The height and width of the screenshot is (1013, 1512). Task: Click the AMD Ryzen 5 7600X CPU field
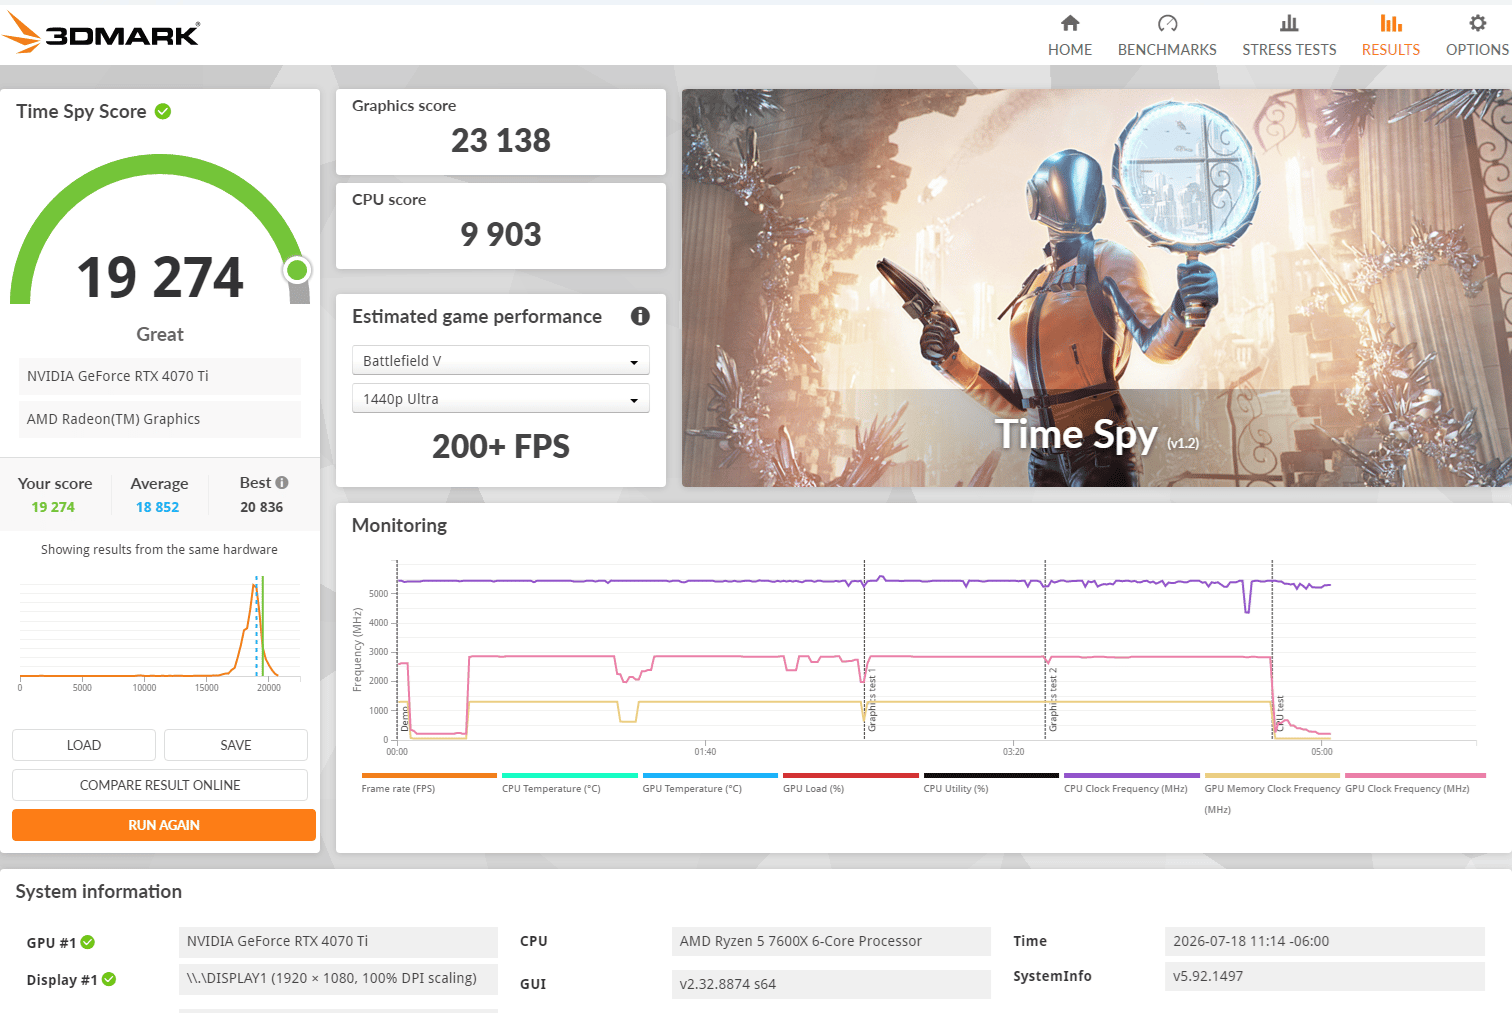[x=831, y=941]
